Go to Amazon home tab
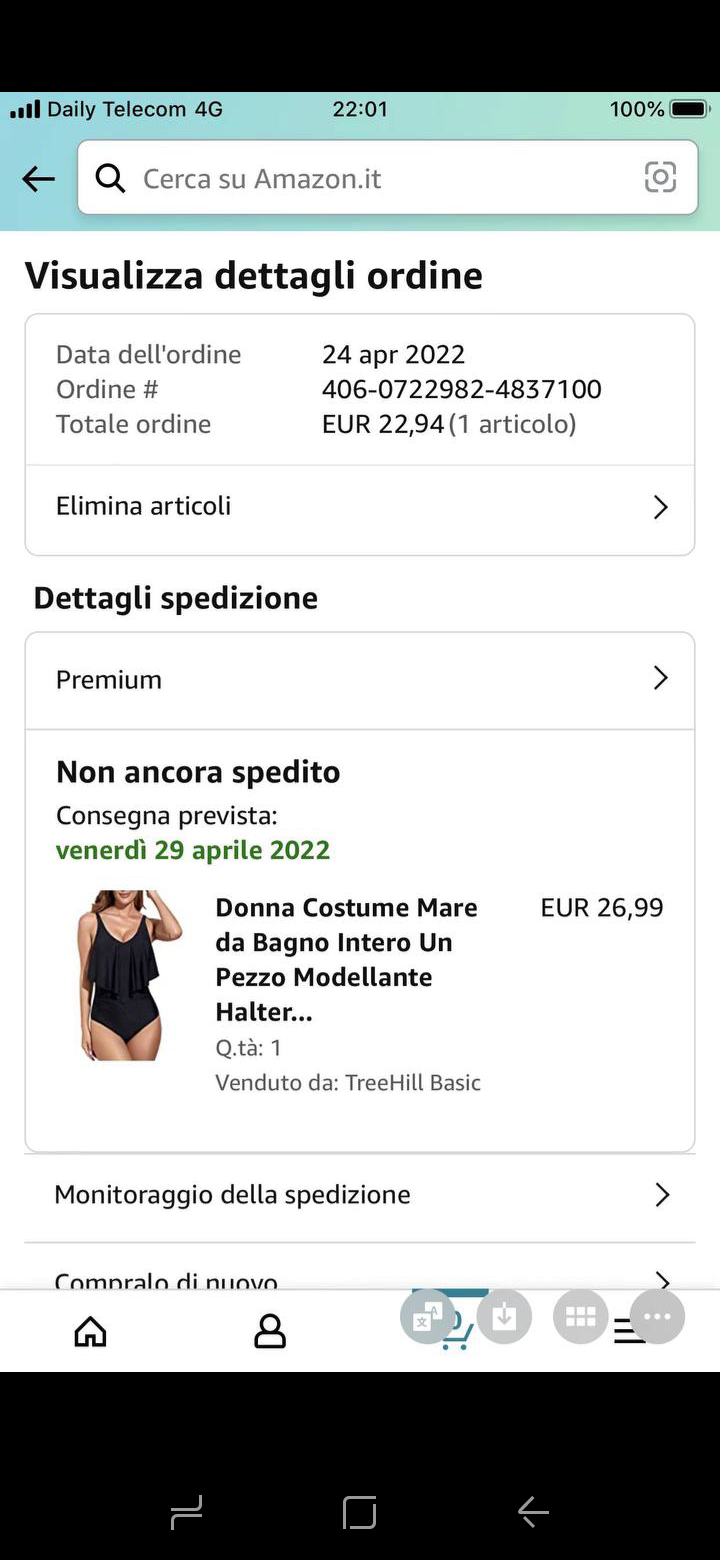The width and height of the screenshot is (720, 1560). coord(90,1331)
